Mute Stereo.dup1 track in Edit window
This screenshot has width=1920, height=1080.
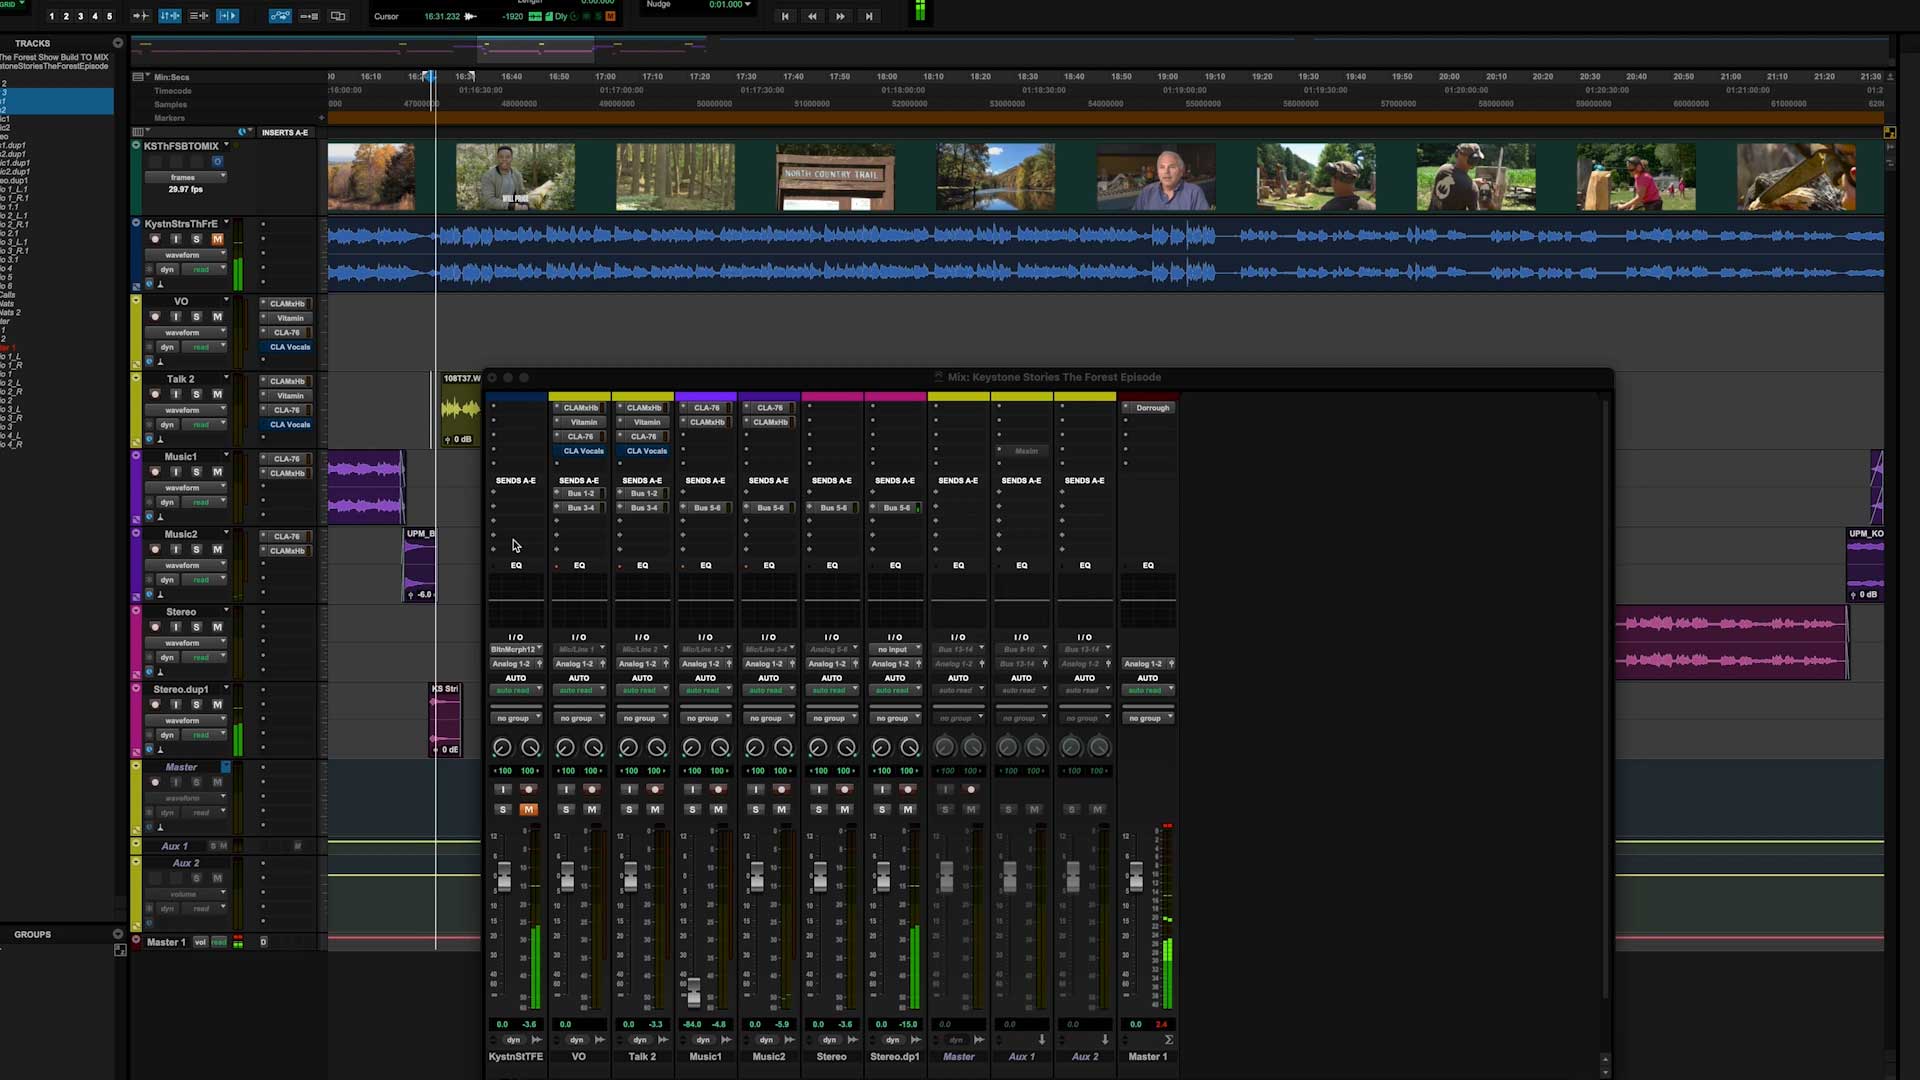click(x=217, y=705)
